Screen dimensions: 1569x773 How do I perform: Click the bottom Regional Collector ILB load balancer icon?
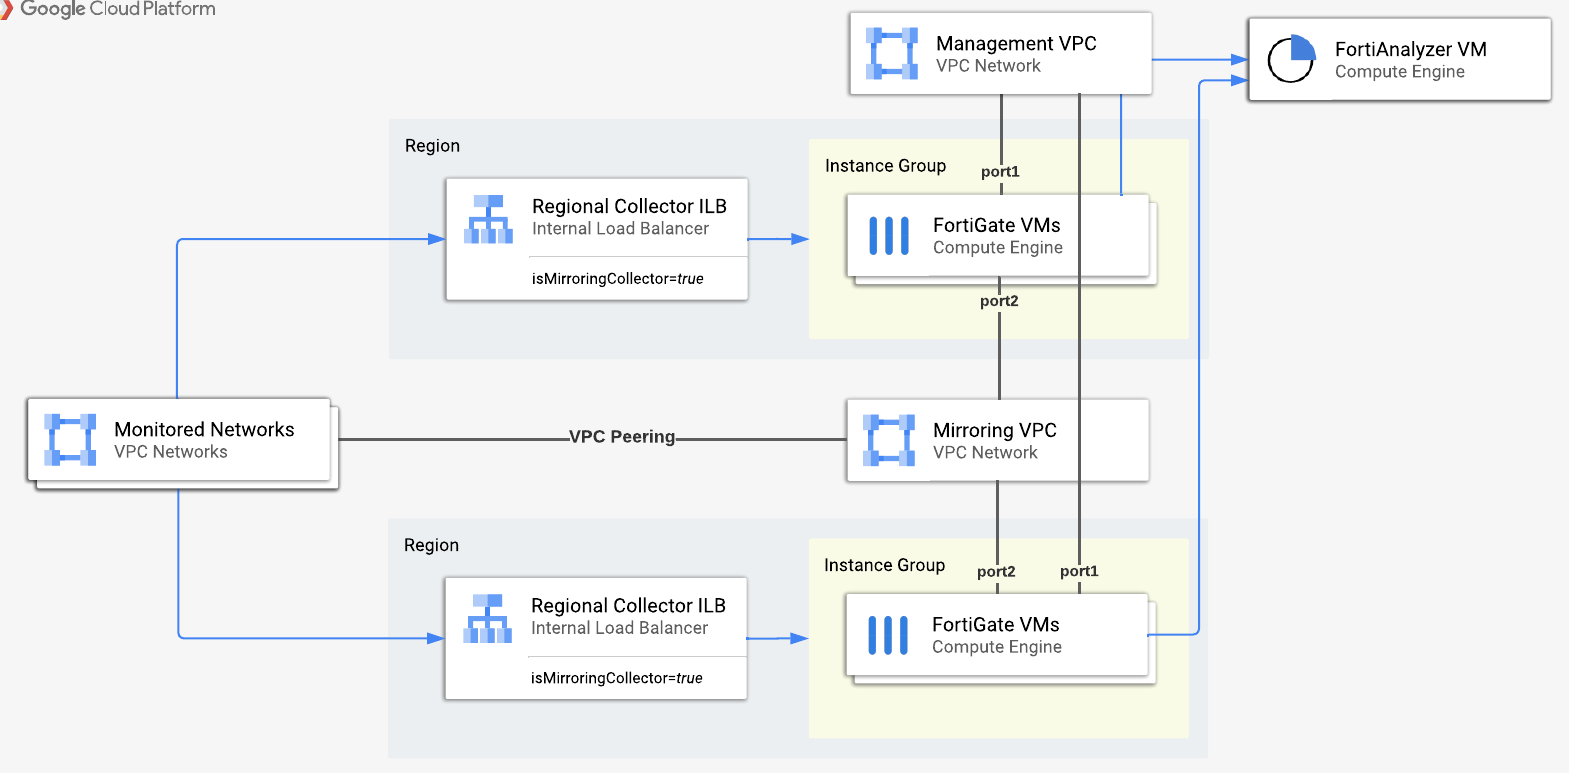(487, 619)
